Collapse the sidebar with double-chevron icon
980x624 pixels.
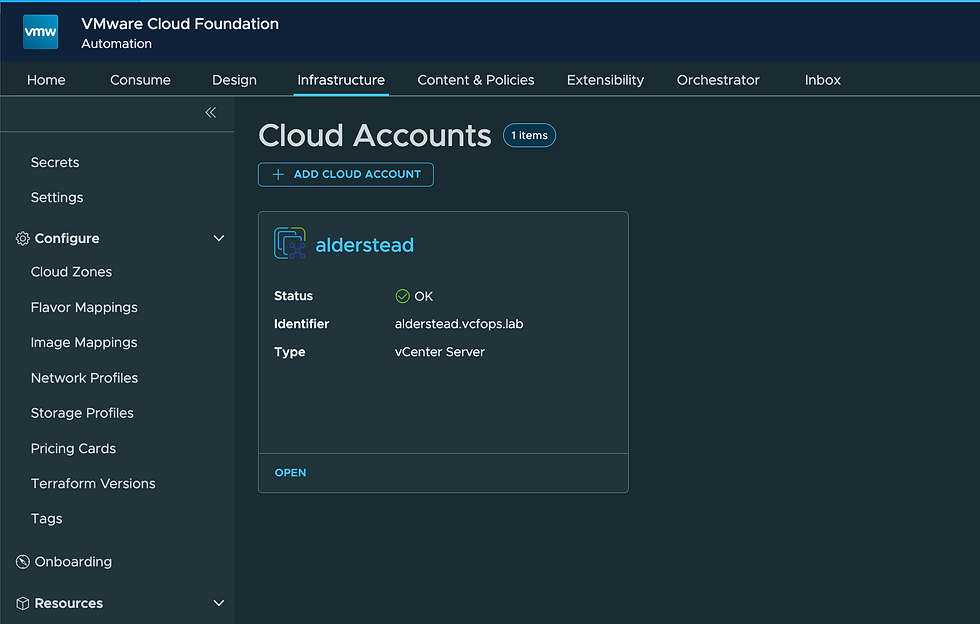pyautogui.click(x=210, y=113)
